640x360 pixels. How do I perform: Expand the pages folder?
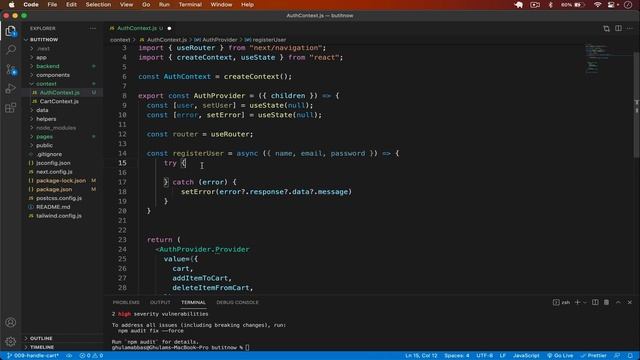[44, 137]
